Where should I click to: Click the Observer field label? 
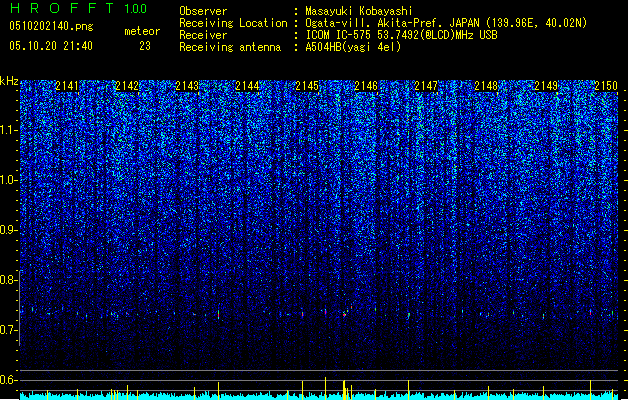pos(203,11)
